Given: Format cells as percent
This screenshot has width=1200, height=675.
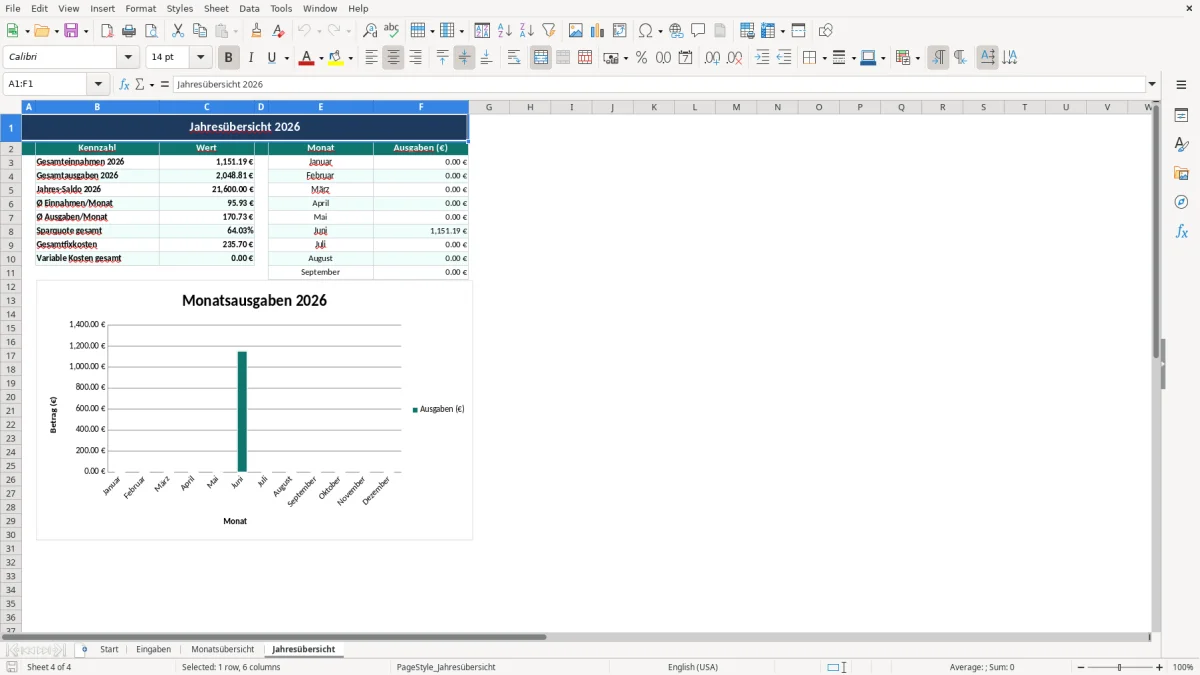Looking at the screenshot, I should point(642,58).
